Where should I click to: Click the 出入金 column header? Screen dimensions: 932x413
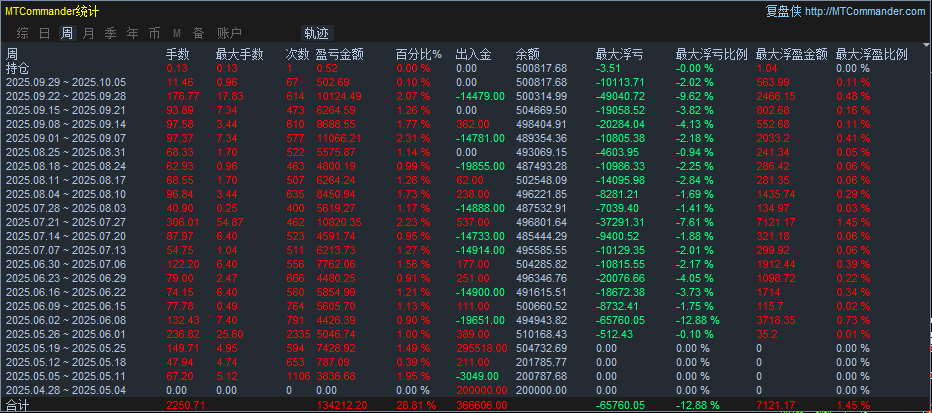point(474,54)
